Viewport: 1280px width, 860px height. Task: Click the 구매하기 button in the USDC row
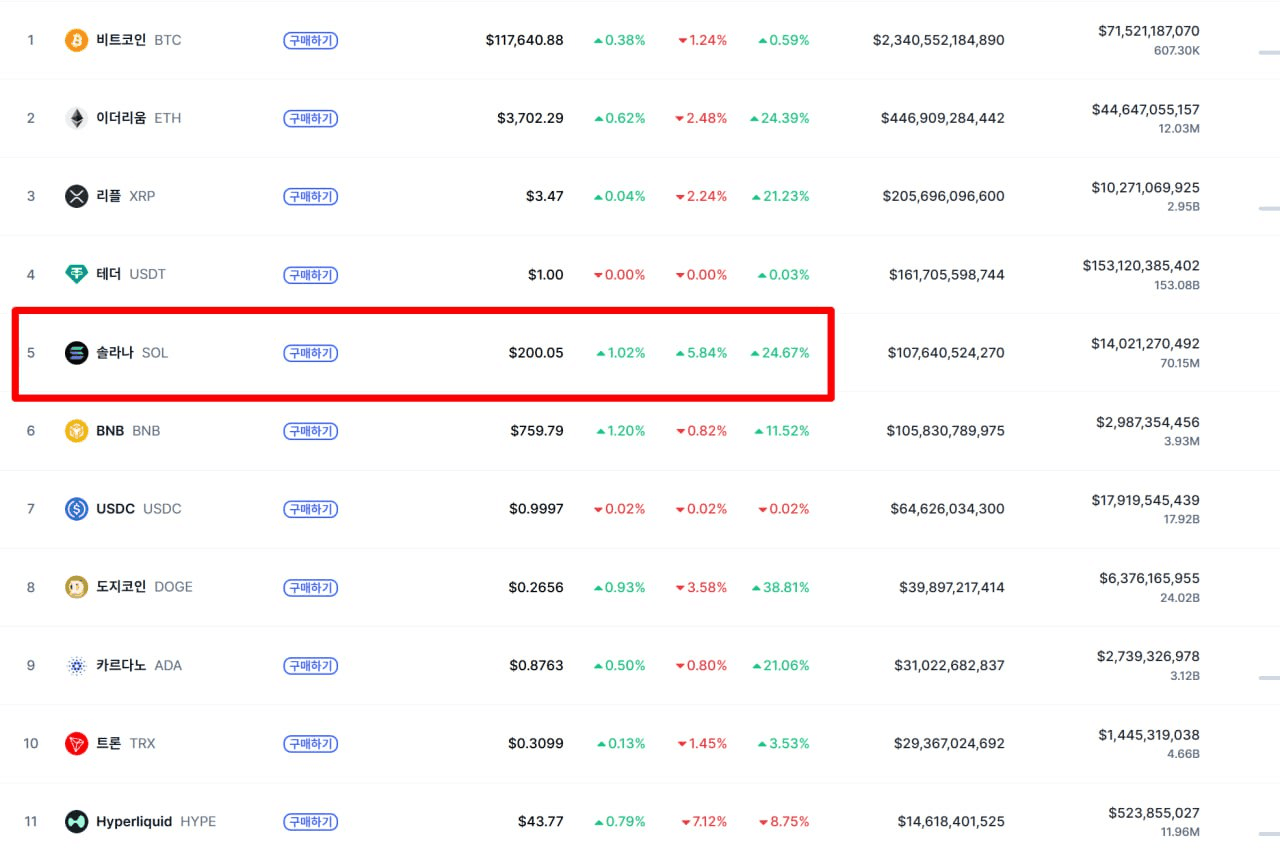pyautogui.click(x=311, y=509)
